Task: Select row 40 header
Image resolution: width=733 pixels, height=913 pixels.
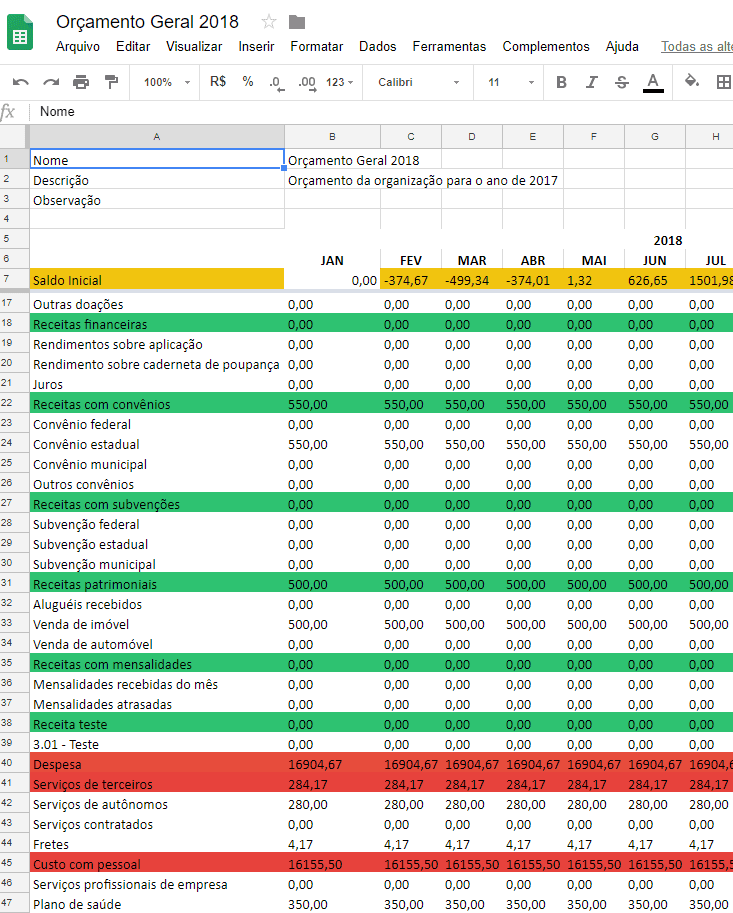Action: coord(14,763)
